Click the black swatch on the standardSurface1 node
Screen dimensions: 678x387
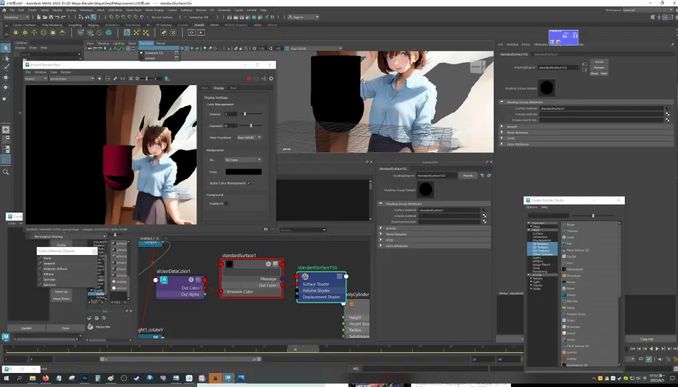pos(229,264)
